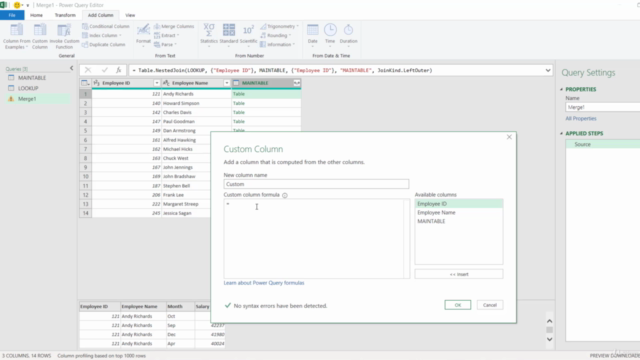The width and height of the screenshot is (640, 360).
Task: Open the Custom Column ribbon icon
Action: coord(40,36)
